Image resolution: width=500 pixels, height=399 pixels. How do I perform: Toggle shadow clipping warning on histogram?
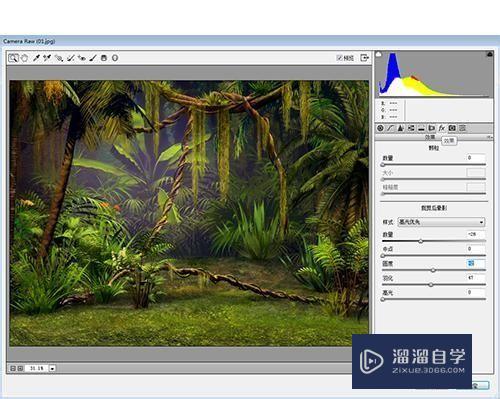pyautogui.click(x=379, y=54)
